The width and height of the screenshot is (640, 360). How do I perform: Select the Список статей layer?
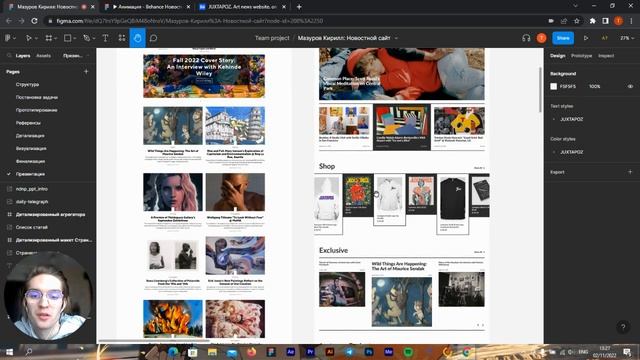pyautogui.click(x=32, y=227)
